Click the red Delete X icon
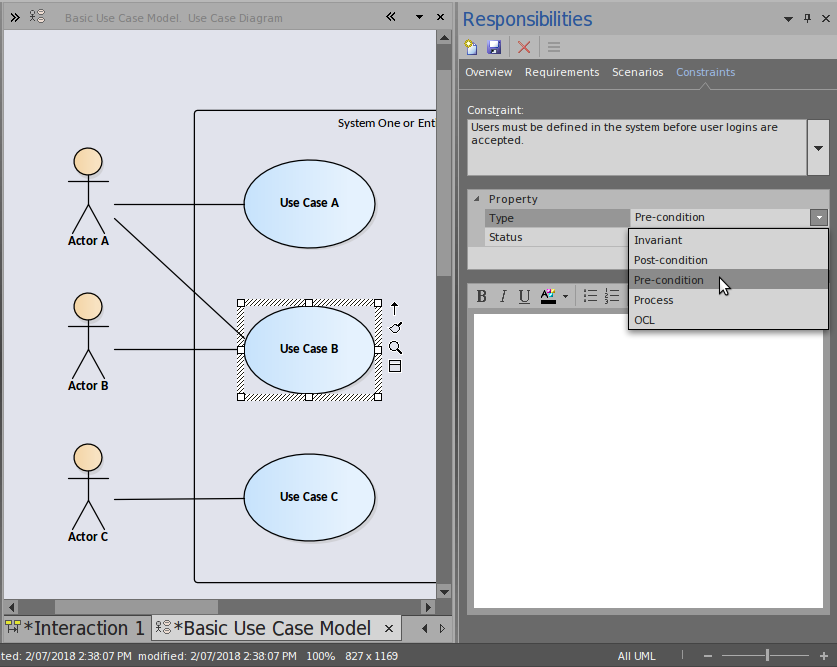This screenshot has height=667, width=837. tap(524, 47)
